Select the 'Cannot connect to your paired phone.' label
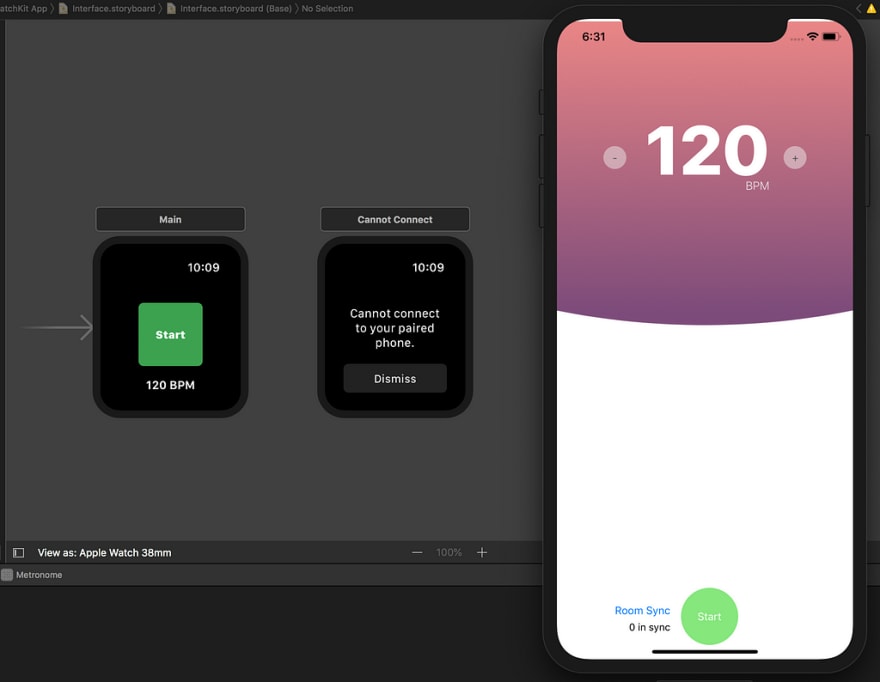This screenshot has height=682, width=880. 395,328
